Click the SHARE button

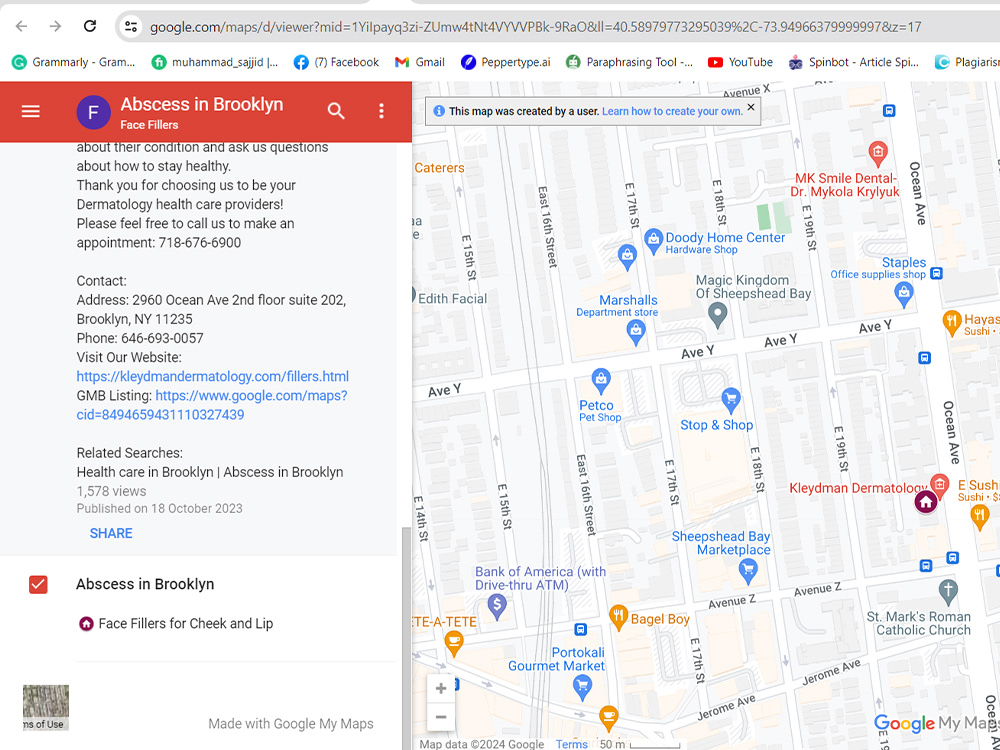click(x=111, y=533)
